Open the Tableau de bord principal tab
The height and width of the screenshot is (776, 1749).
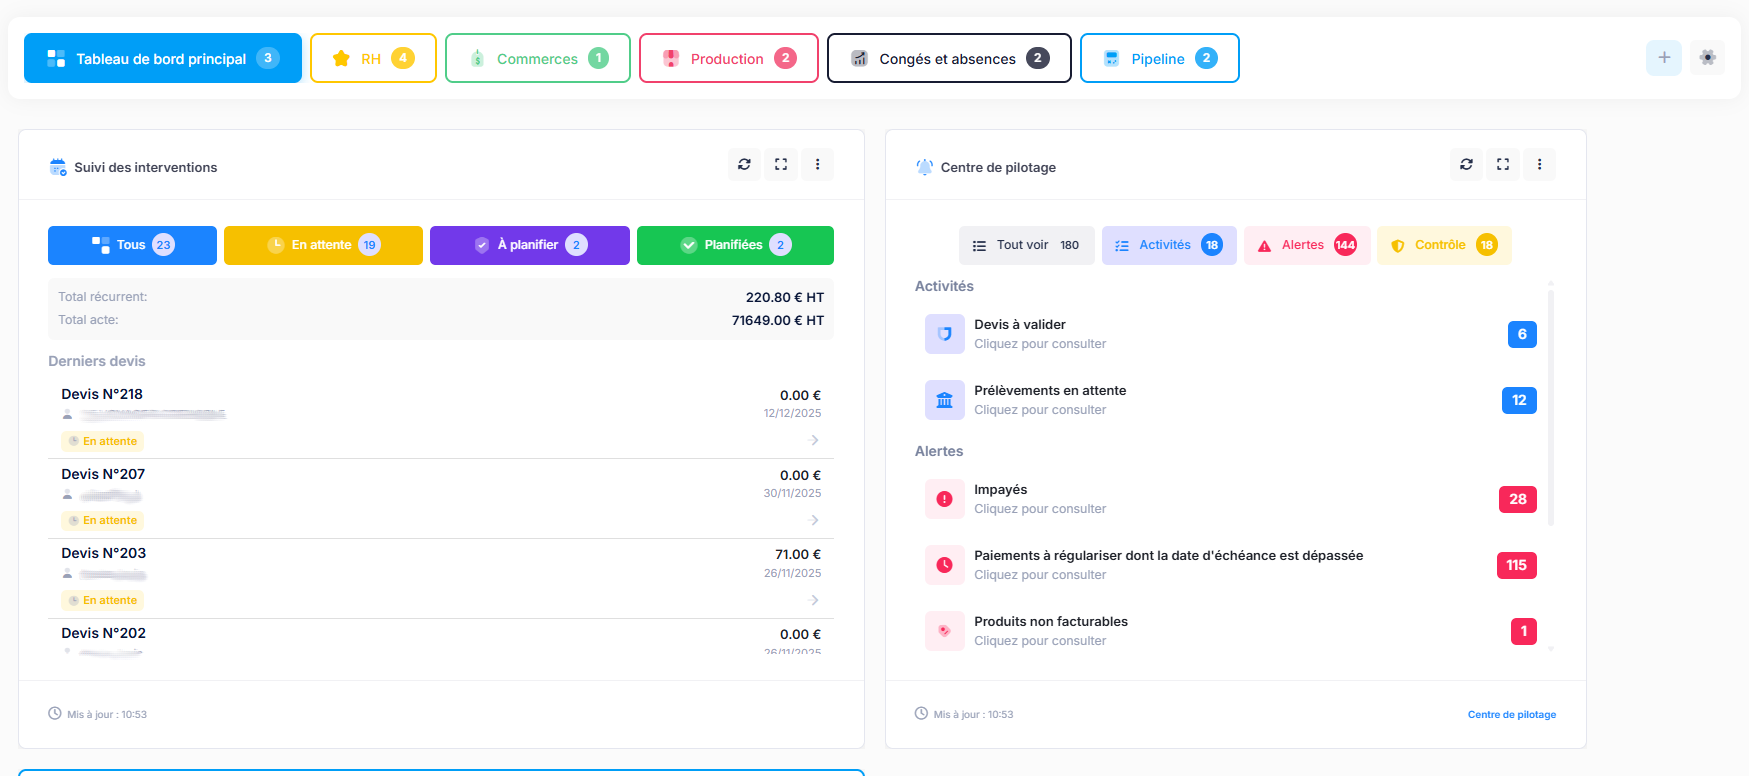(163, 58)
